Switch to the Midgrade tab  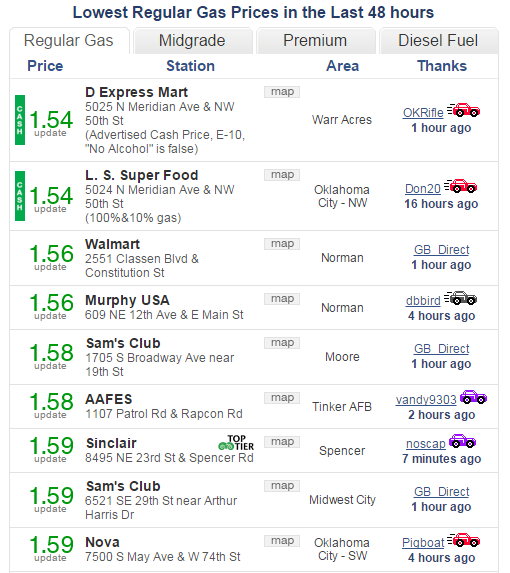[193, 41]
